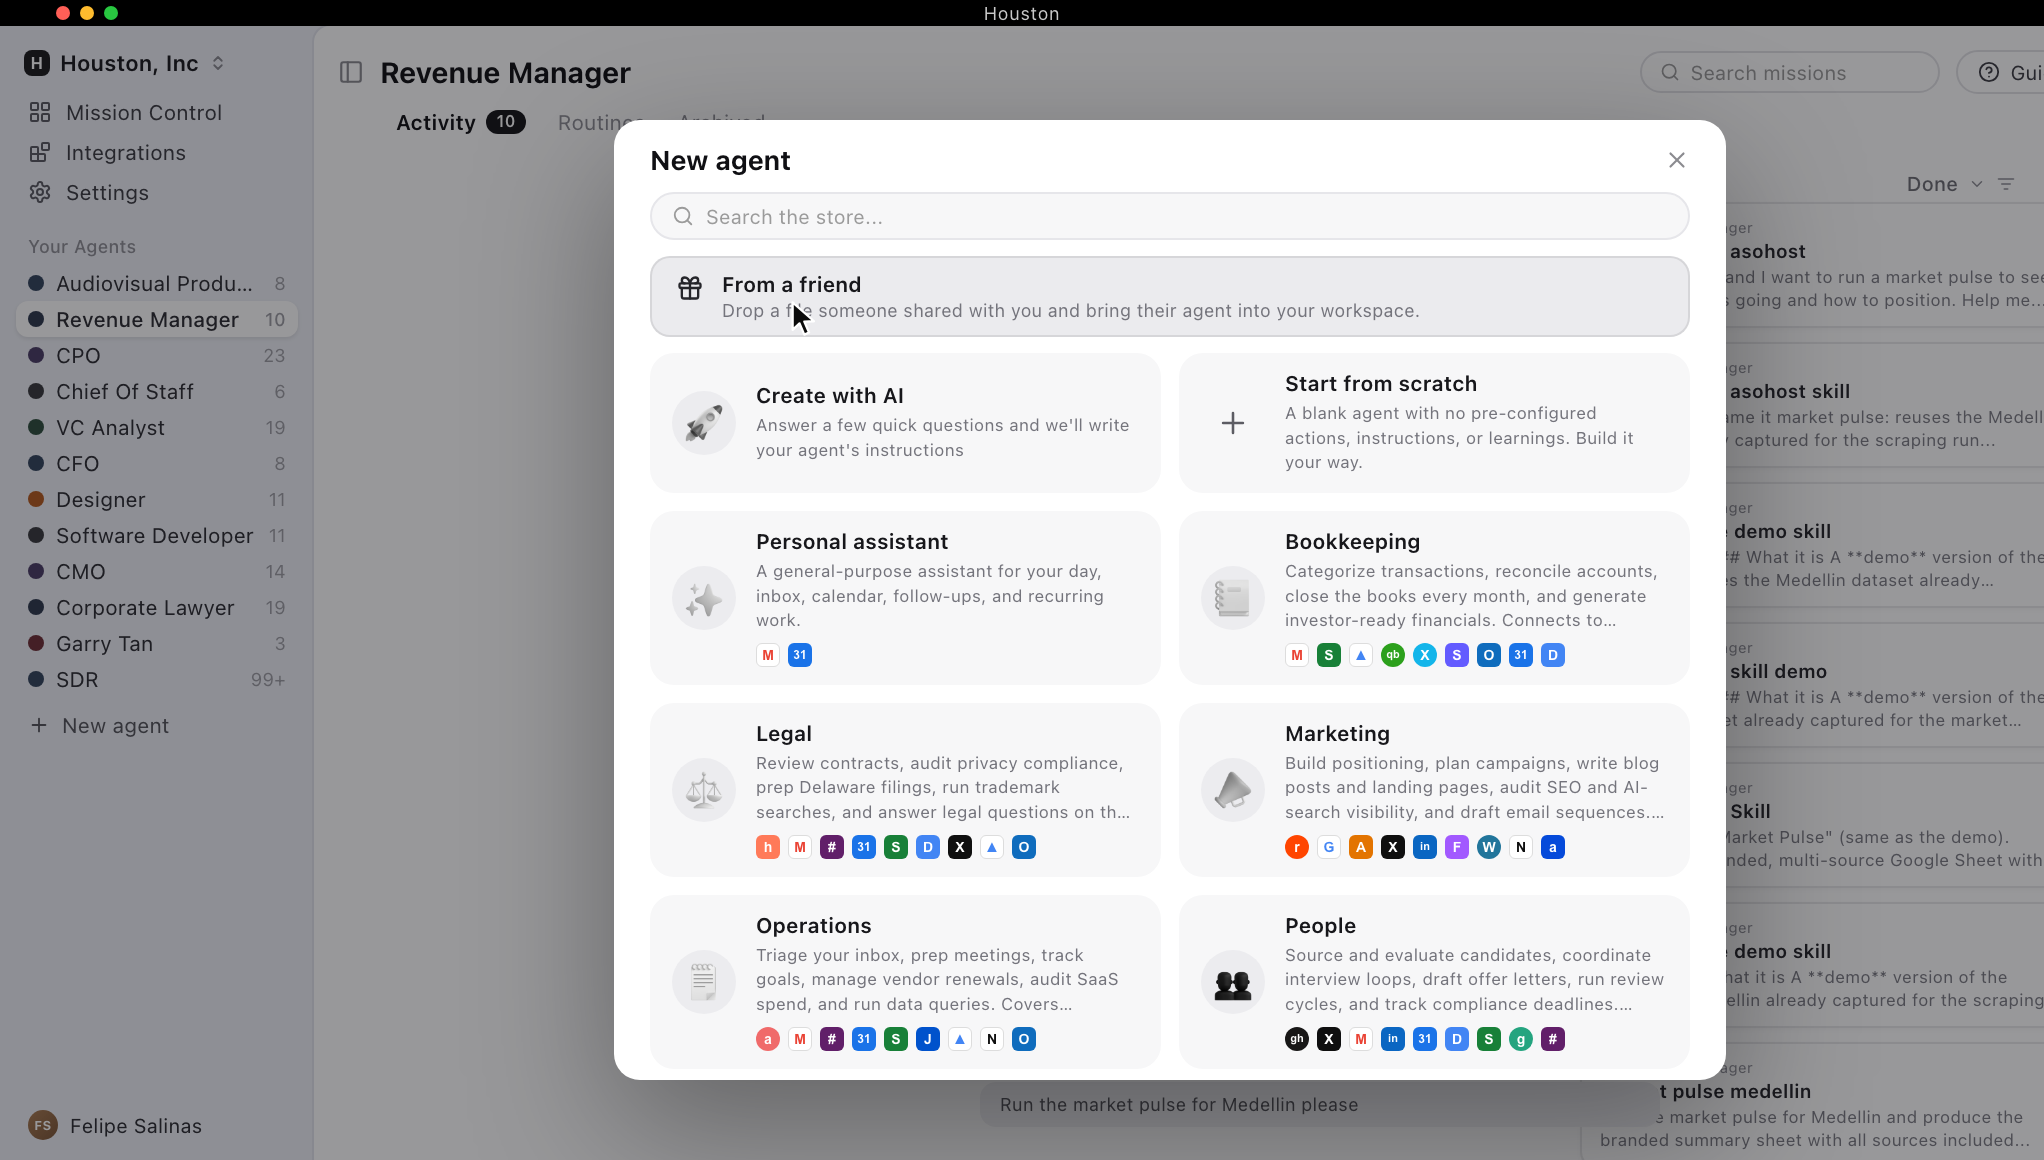Click the gift icon beside From a friend
Viewport: 2044px width, 1160px height.
690,288
